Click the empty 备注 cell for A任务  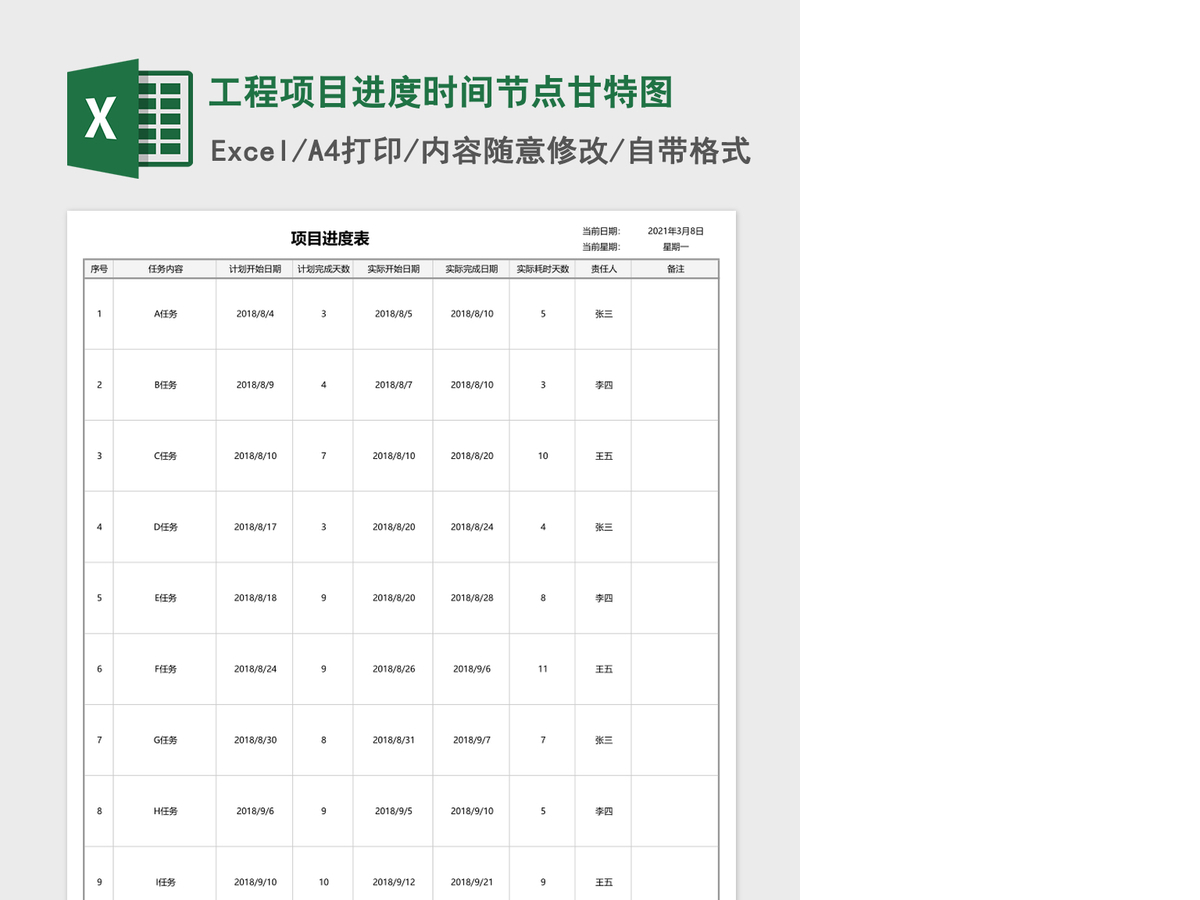675,314
